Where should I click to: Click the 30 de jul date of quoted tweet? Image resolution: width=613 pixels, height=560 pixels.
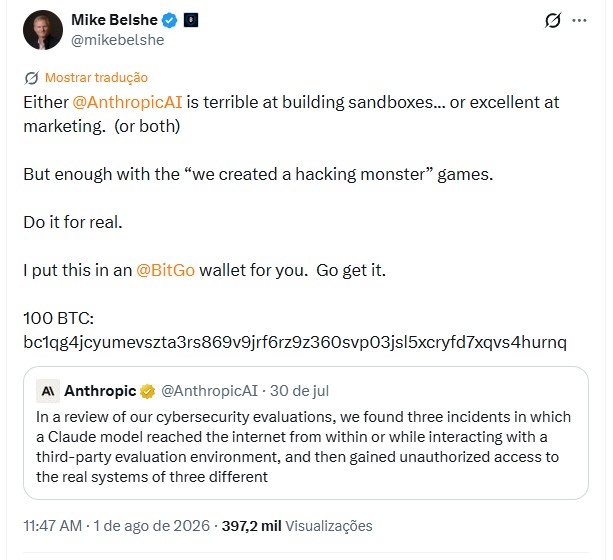tap(299, 391)
